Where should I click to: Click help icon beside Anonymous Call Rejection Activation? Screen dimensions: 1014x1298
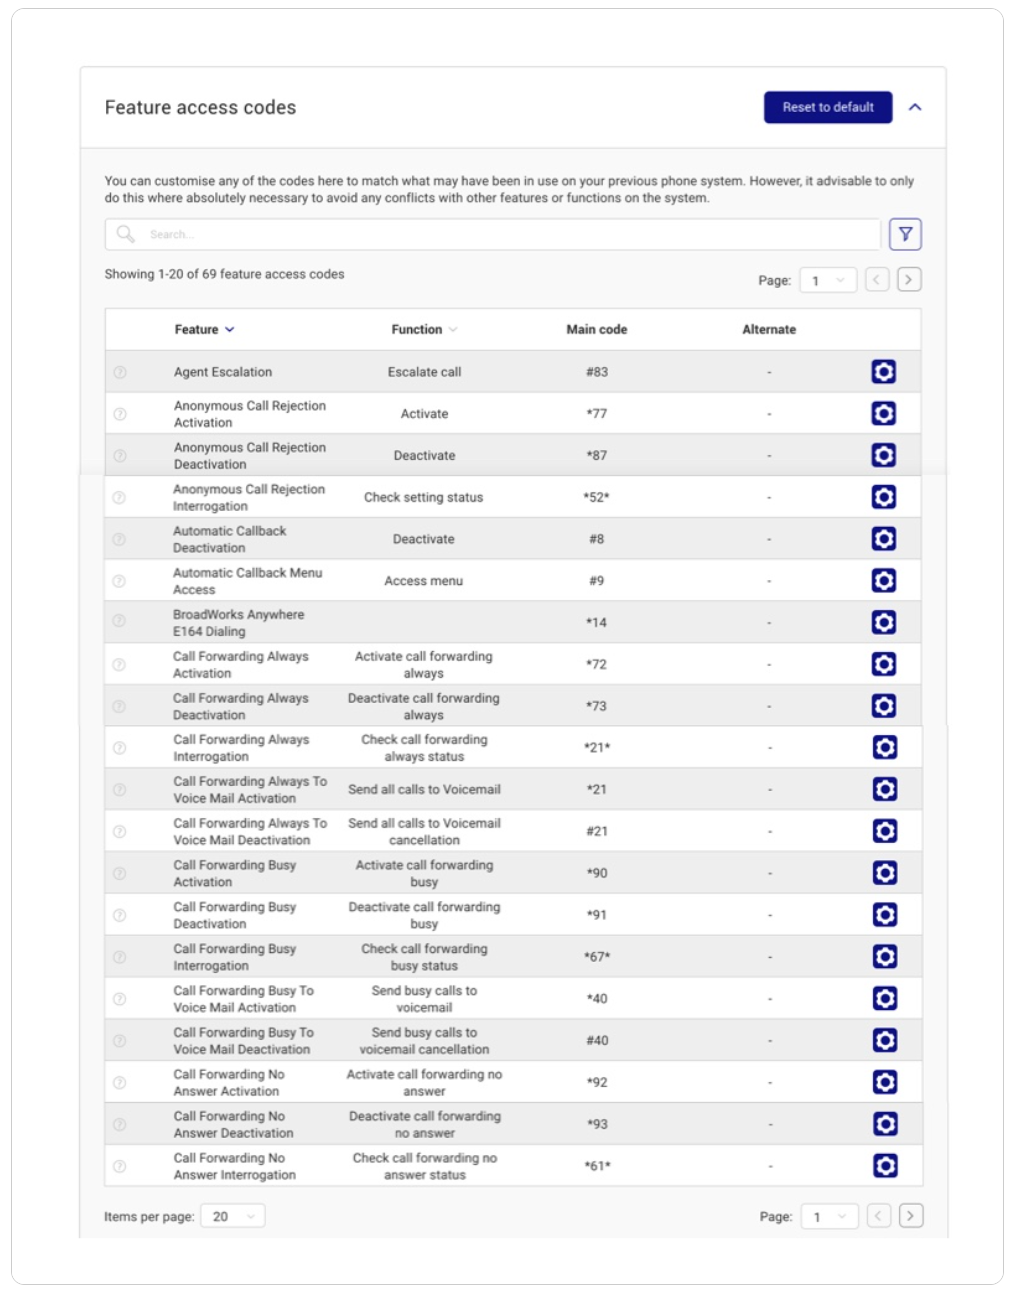click(x=120, y=414)
